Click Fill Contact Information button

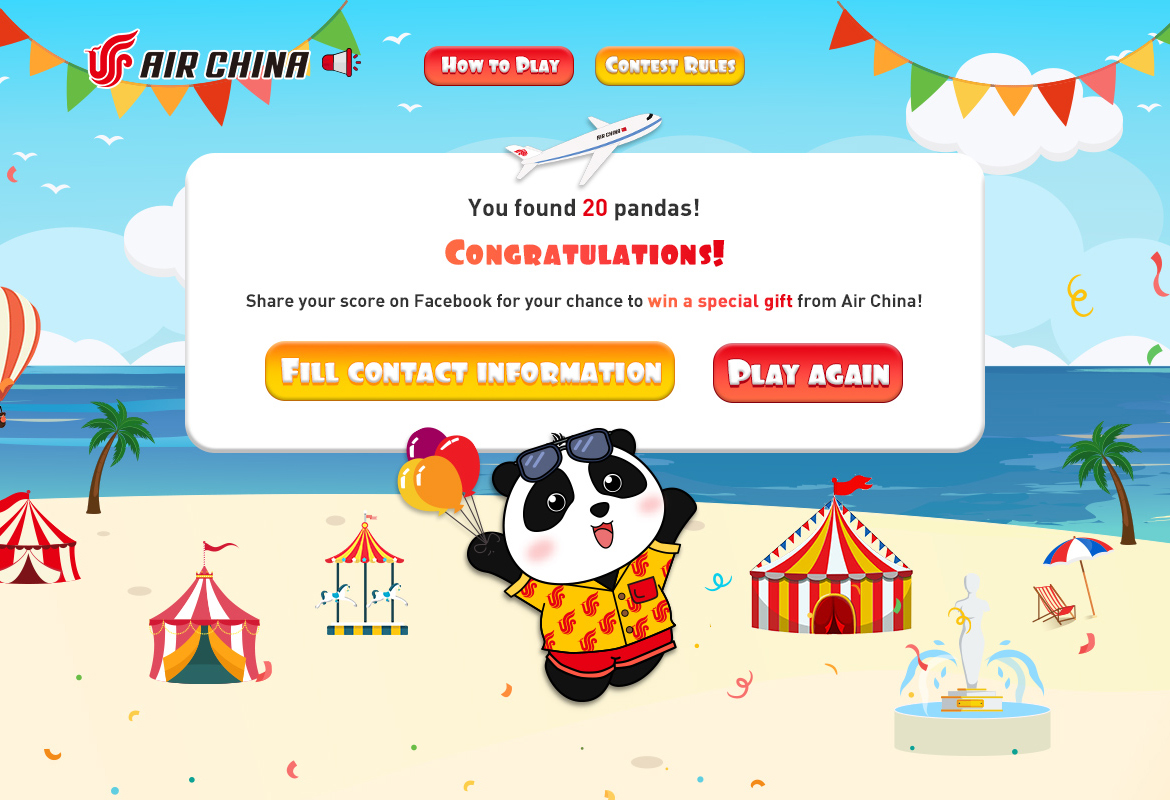pyautogui.click(x=470, y=371)
